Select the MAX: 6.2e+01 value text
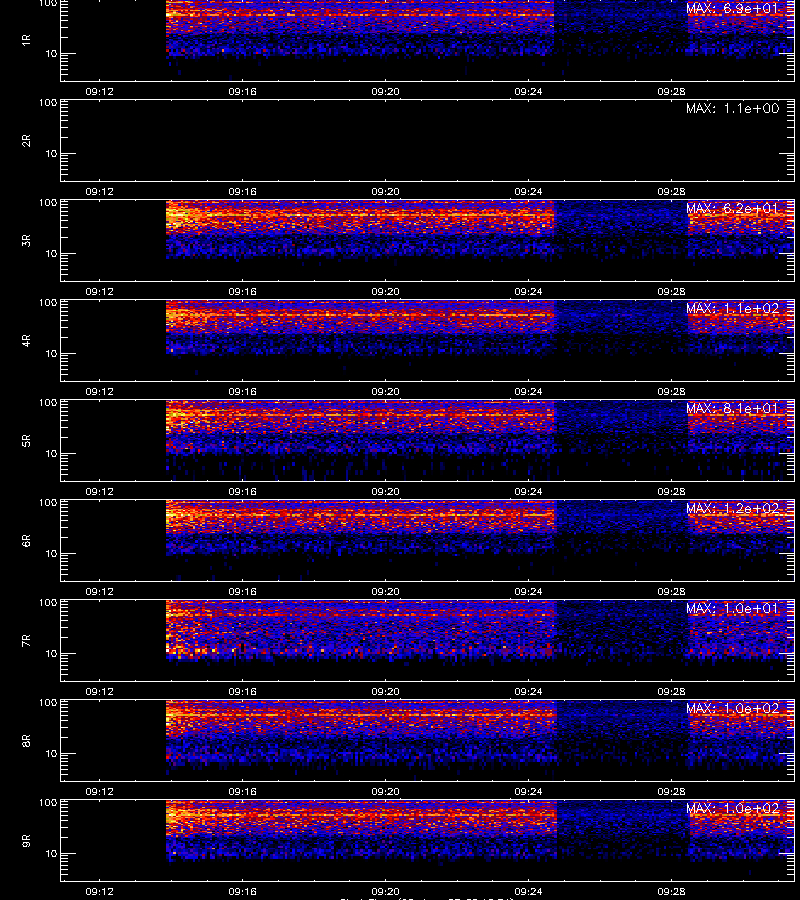The image size is (800, 900). coord(732,208)
